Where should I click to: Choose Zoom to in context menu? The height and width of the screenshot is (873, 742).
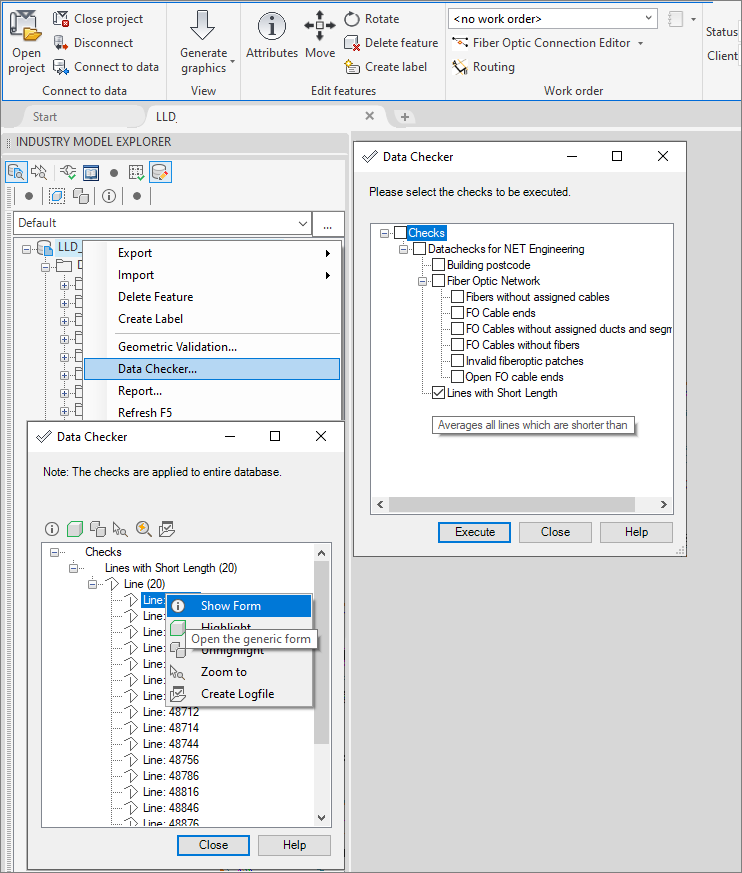point(239,672)
